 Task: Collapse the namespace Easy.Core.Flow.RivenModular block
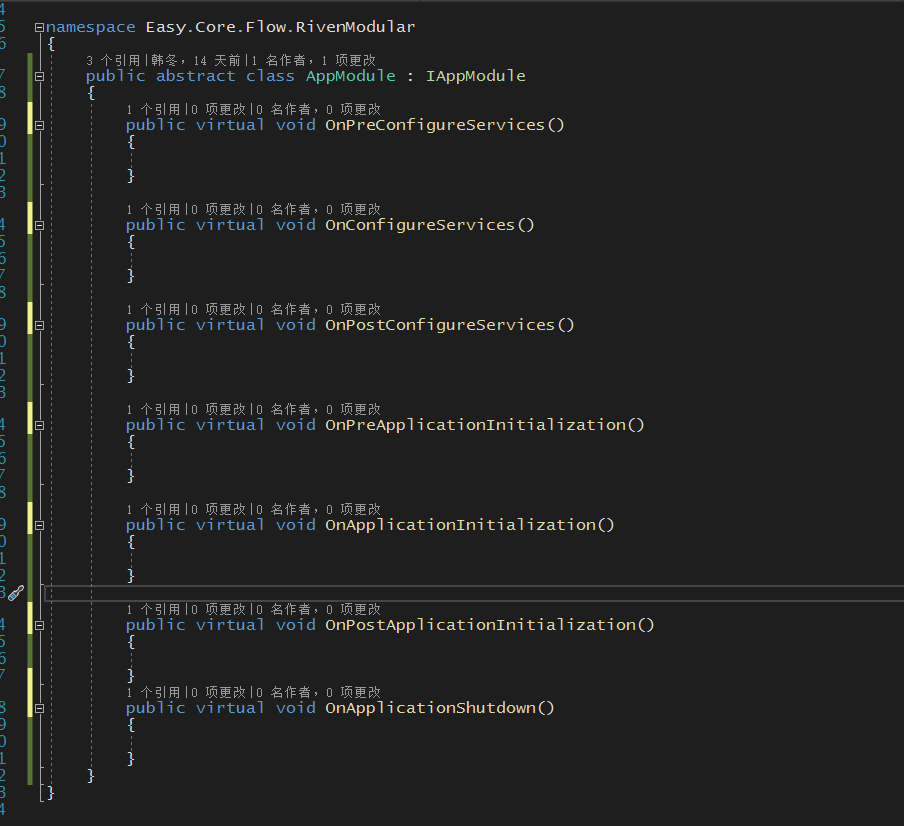[39, 27]
